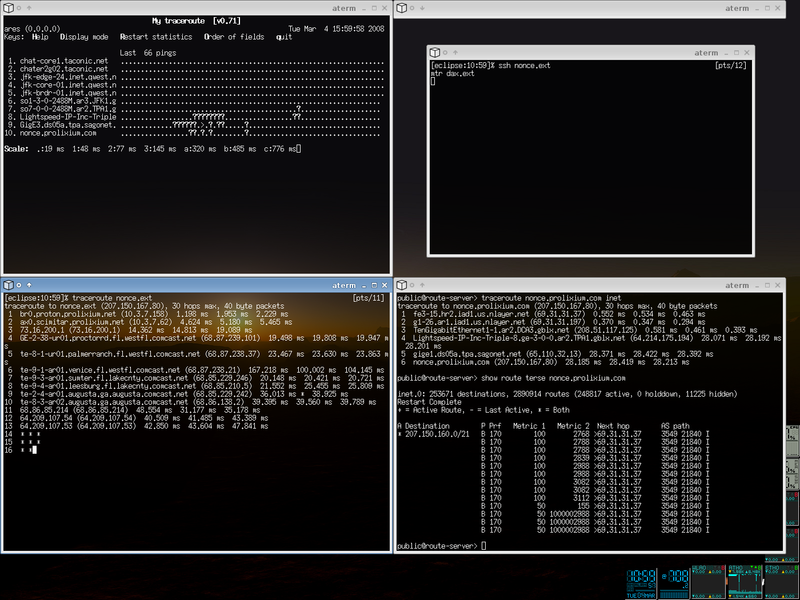Click cube icon on route-server terminal titlebar
Screen dimensions: 800x600
[x=402, y=285]
